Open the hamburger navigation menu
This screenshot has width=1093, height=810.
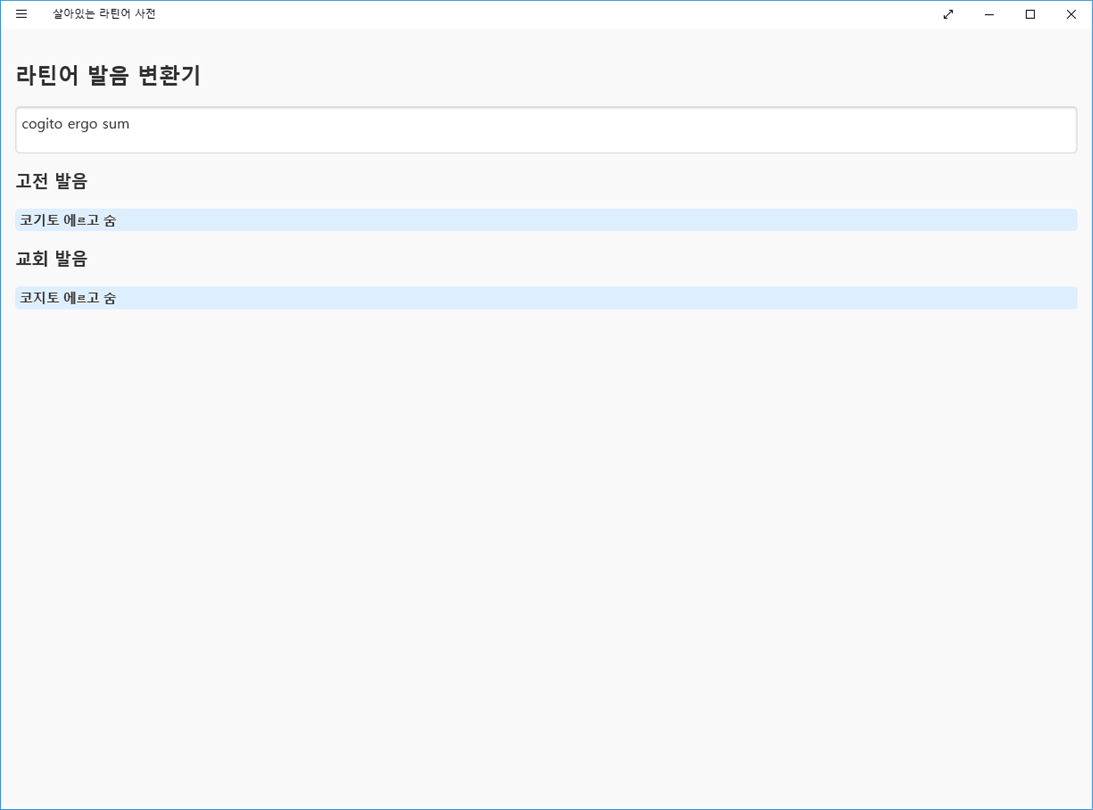coord(22,14)
